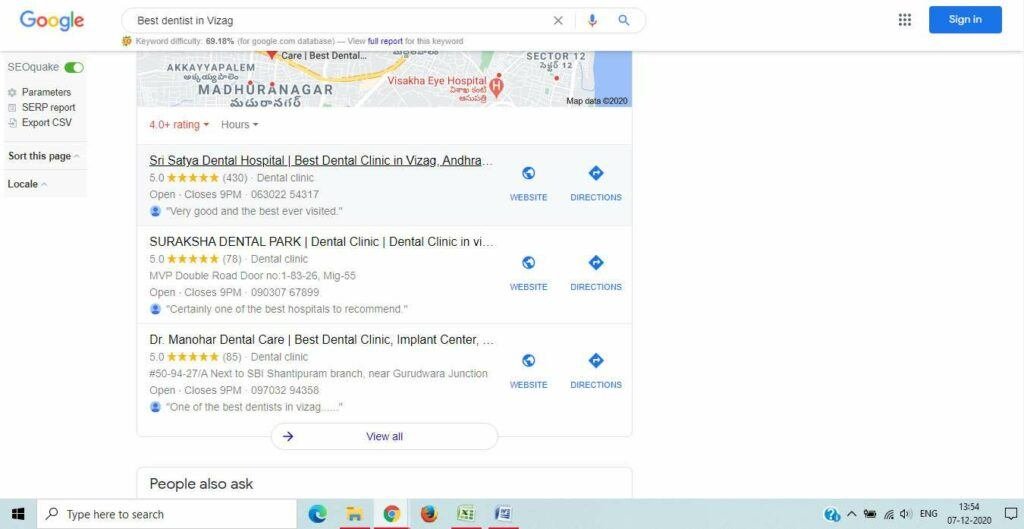Open Microsoft Edge from taskbar
This screenshot has width=1024, height=529.
(317, 514)
